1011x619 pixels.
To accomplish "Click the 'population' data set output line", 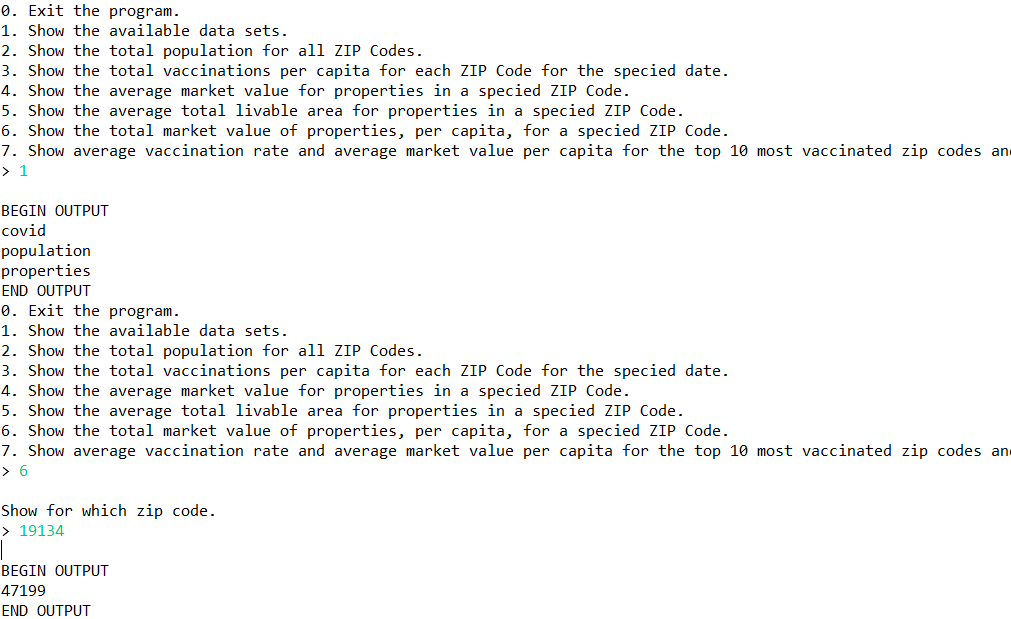I will tap(45, 251).
